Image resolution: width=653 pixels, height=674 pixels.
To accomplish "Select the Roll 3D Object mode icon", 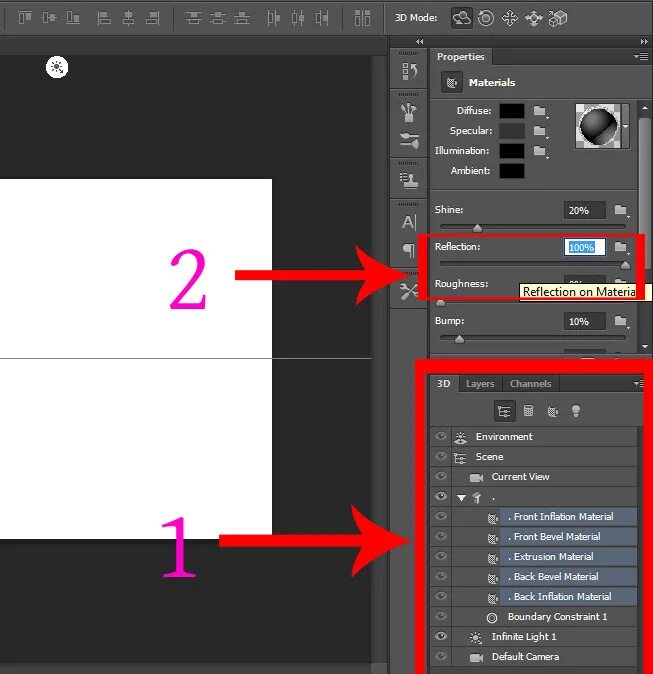I will tap(486, 18).
